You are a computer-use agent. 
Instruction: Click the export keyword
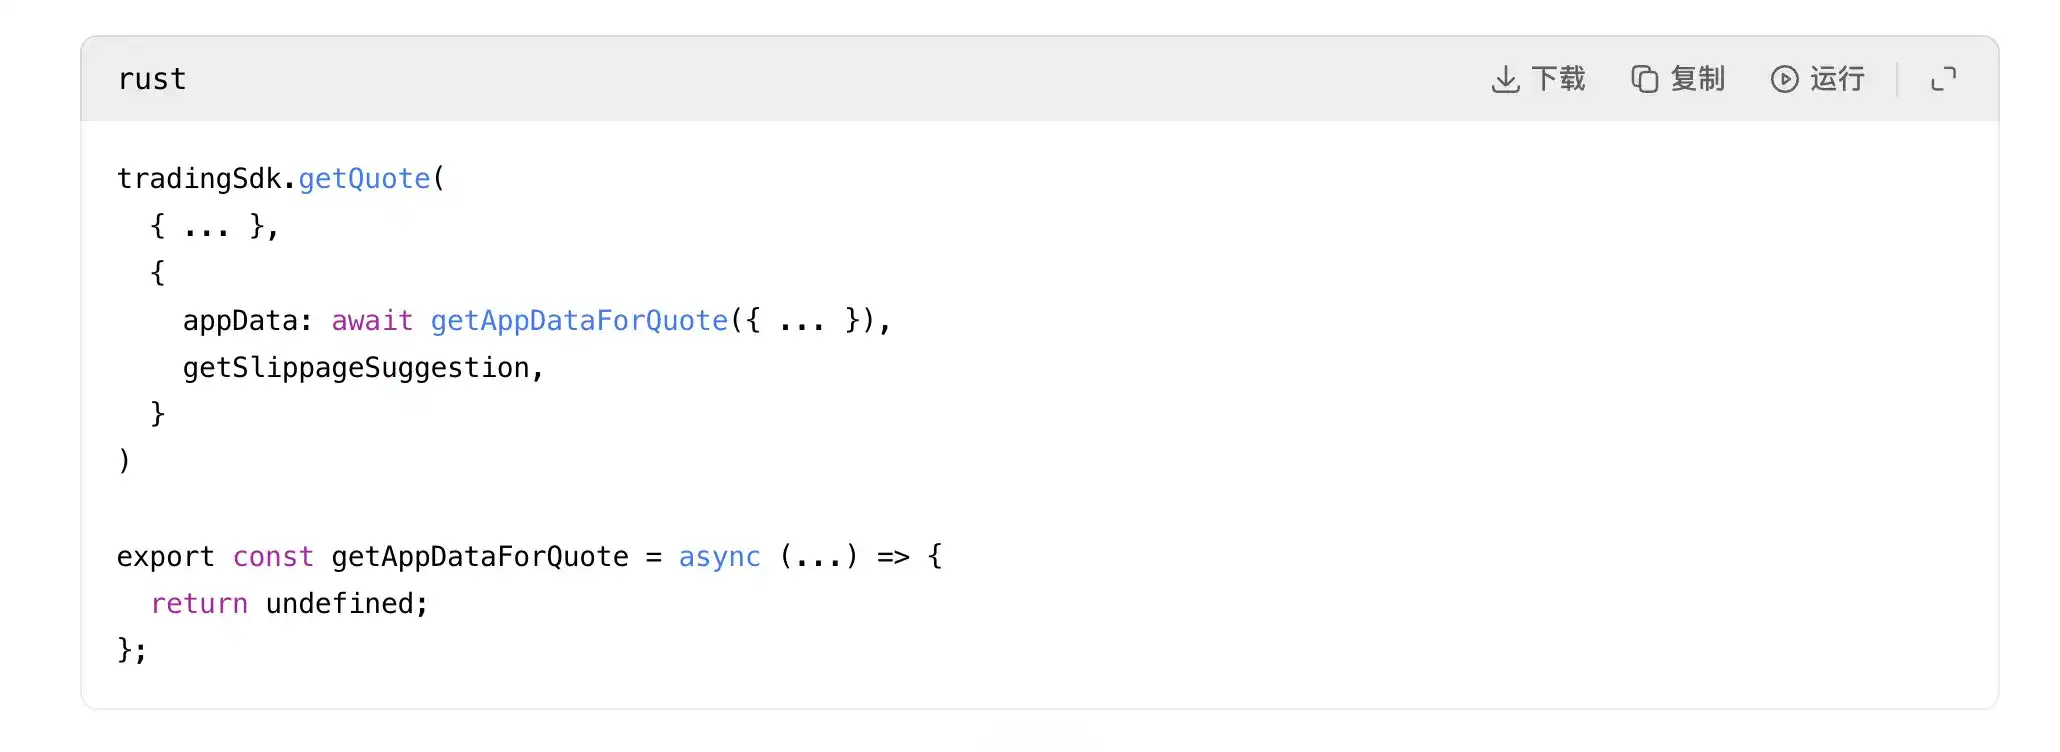click(x=165, y=557)
